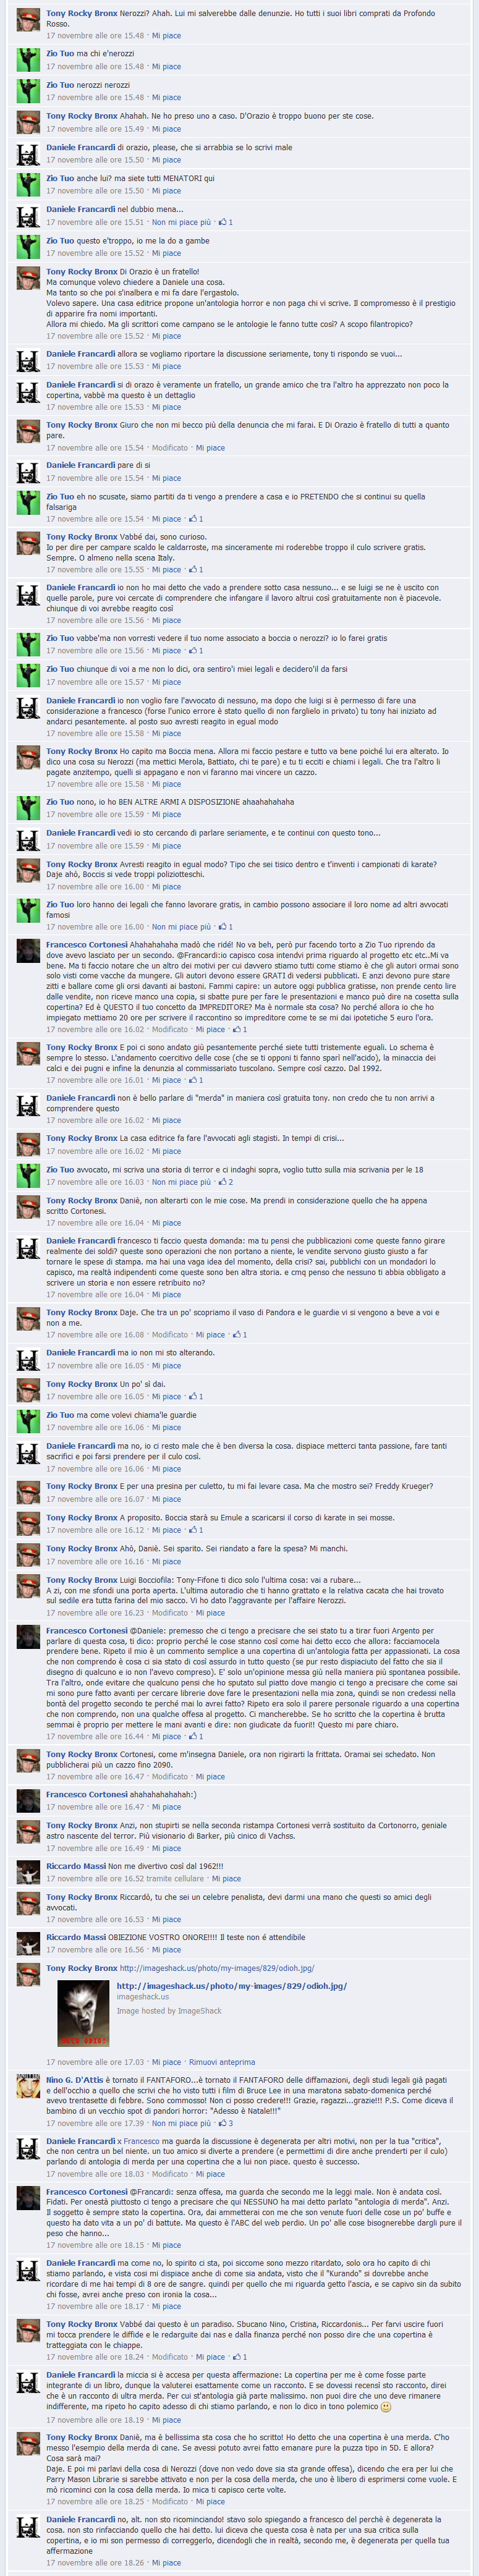The image size is (479, 2576).
Task: Open the bold imageshack.us odioh.jpg preview link
Action: [232, 1986]
